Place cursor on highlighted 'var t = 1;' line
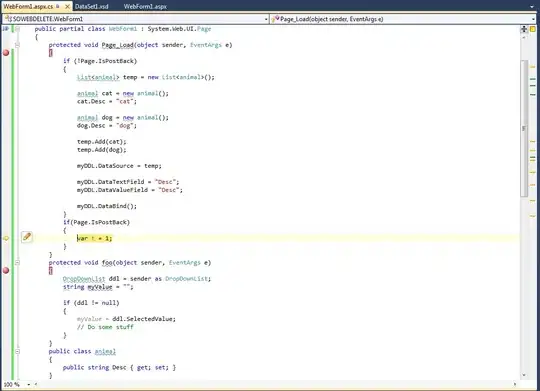This screenshot has width=540, height=391. (94, 238)
